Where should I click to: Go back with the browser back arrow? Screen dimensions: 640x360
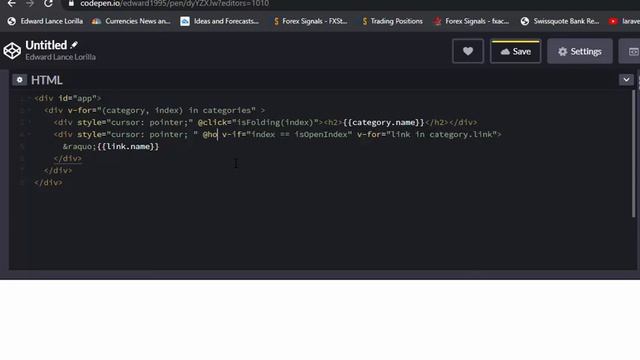[11, 4]
